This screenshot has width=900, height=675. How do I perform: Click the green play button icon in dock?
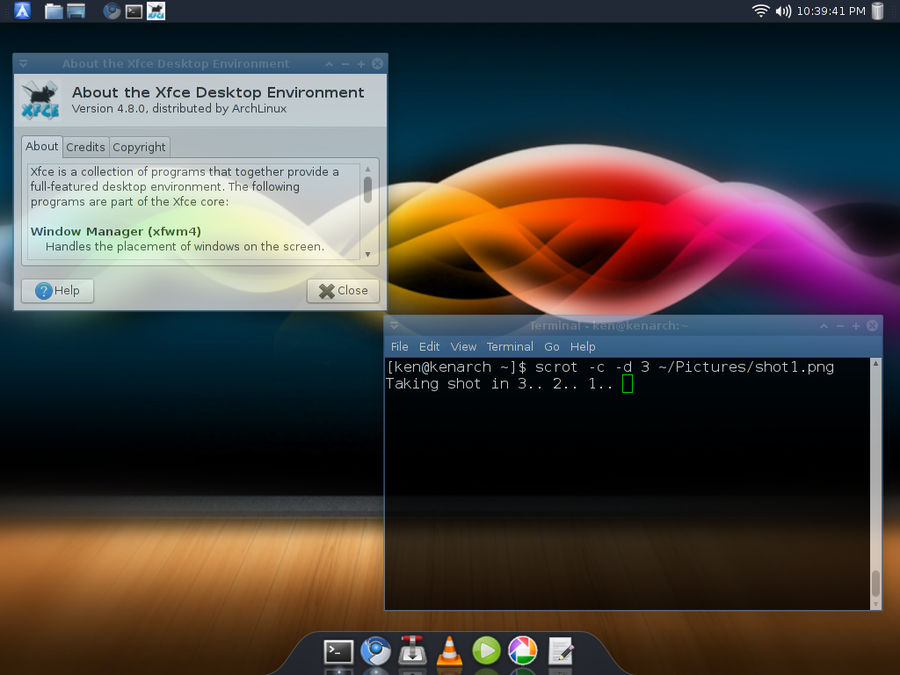click(x=486, y=651)
